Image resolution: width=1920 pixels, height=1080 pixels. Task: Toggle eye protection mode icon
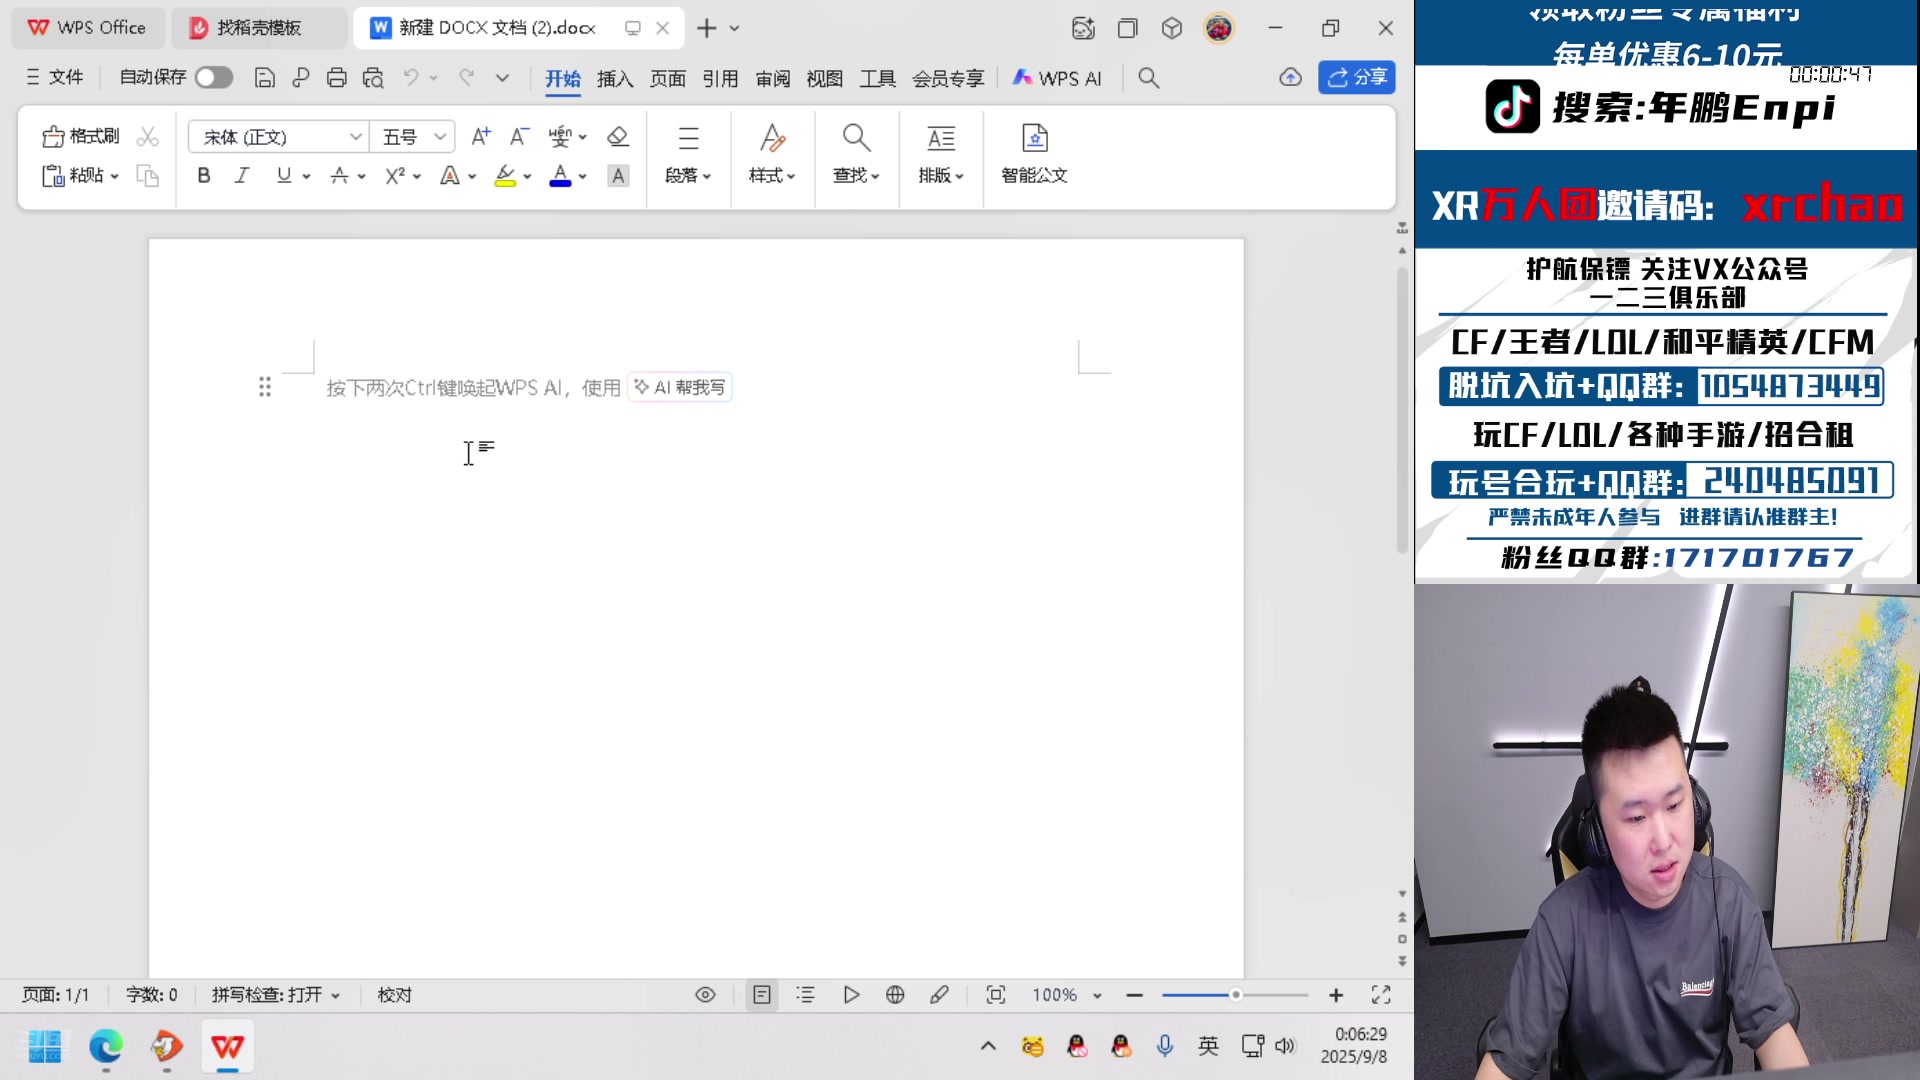tap(705, 995)
